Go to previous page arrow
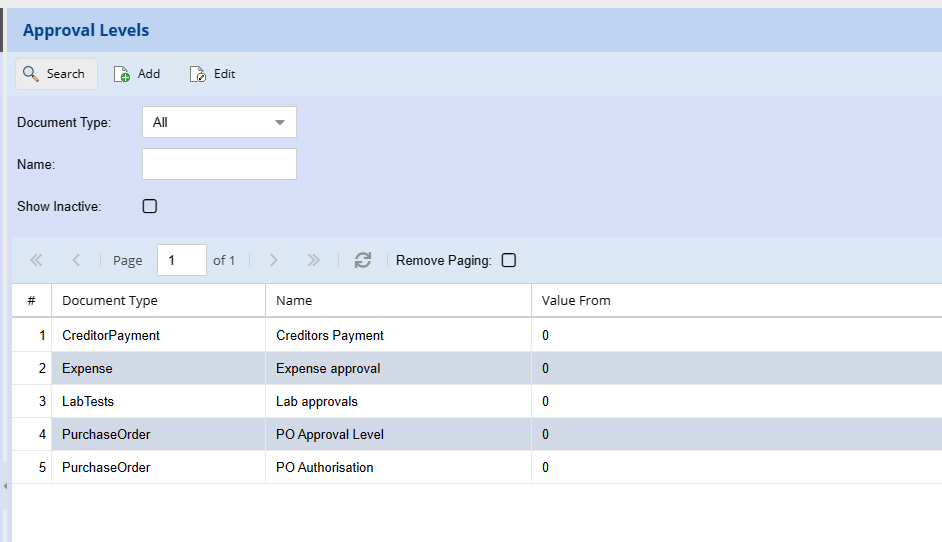Screen dimensions: 942x542 point(76,260)
